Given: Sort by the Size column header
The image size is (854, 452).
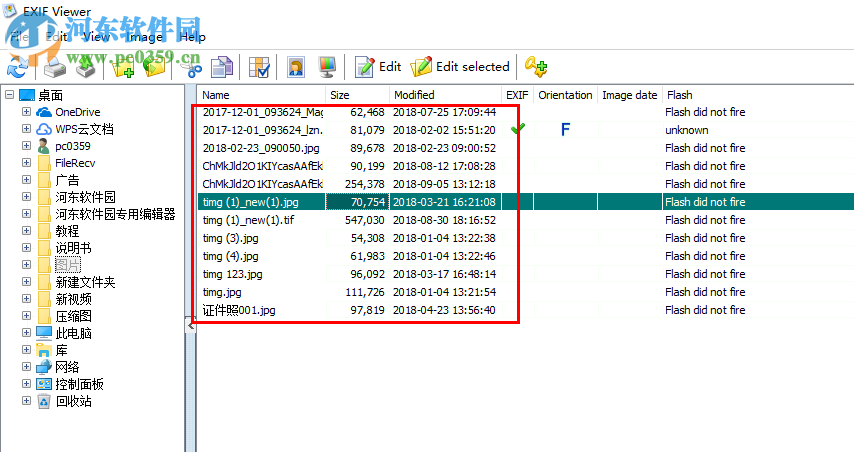Looking at the screenshot, I should point(358,95).
